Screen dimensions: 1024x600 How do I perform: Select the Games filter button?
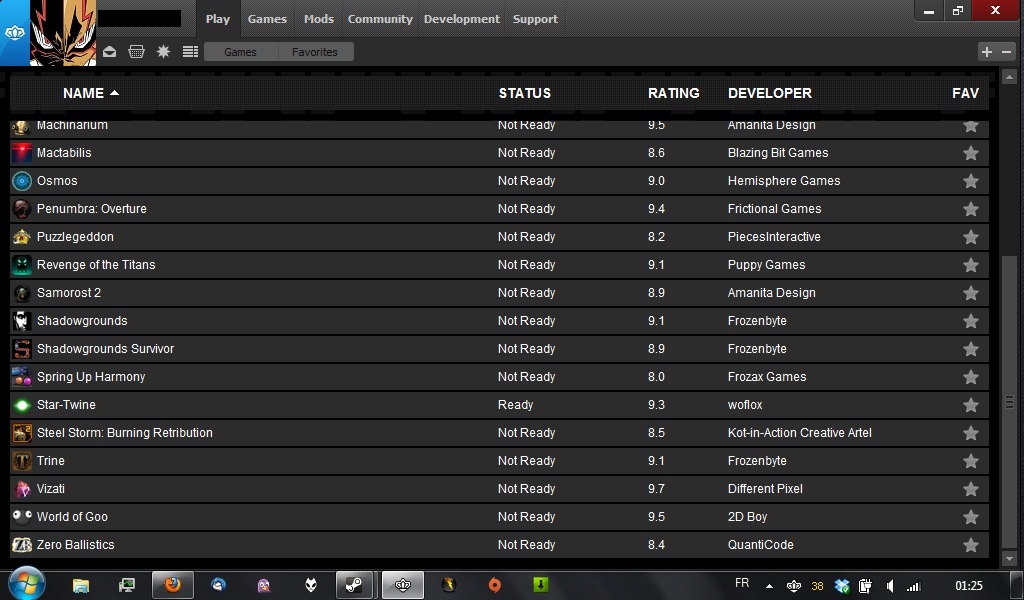[x=240, y=52]
